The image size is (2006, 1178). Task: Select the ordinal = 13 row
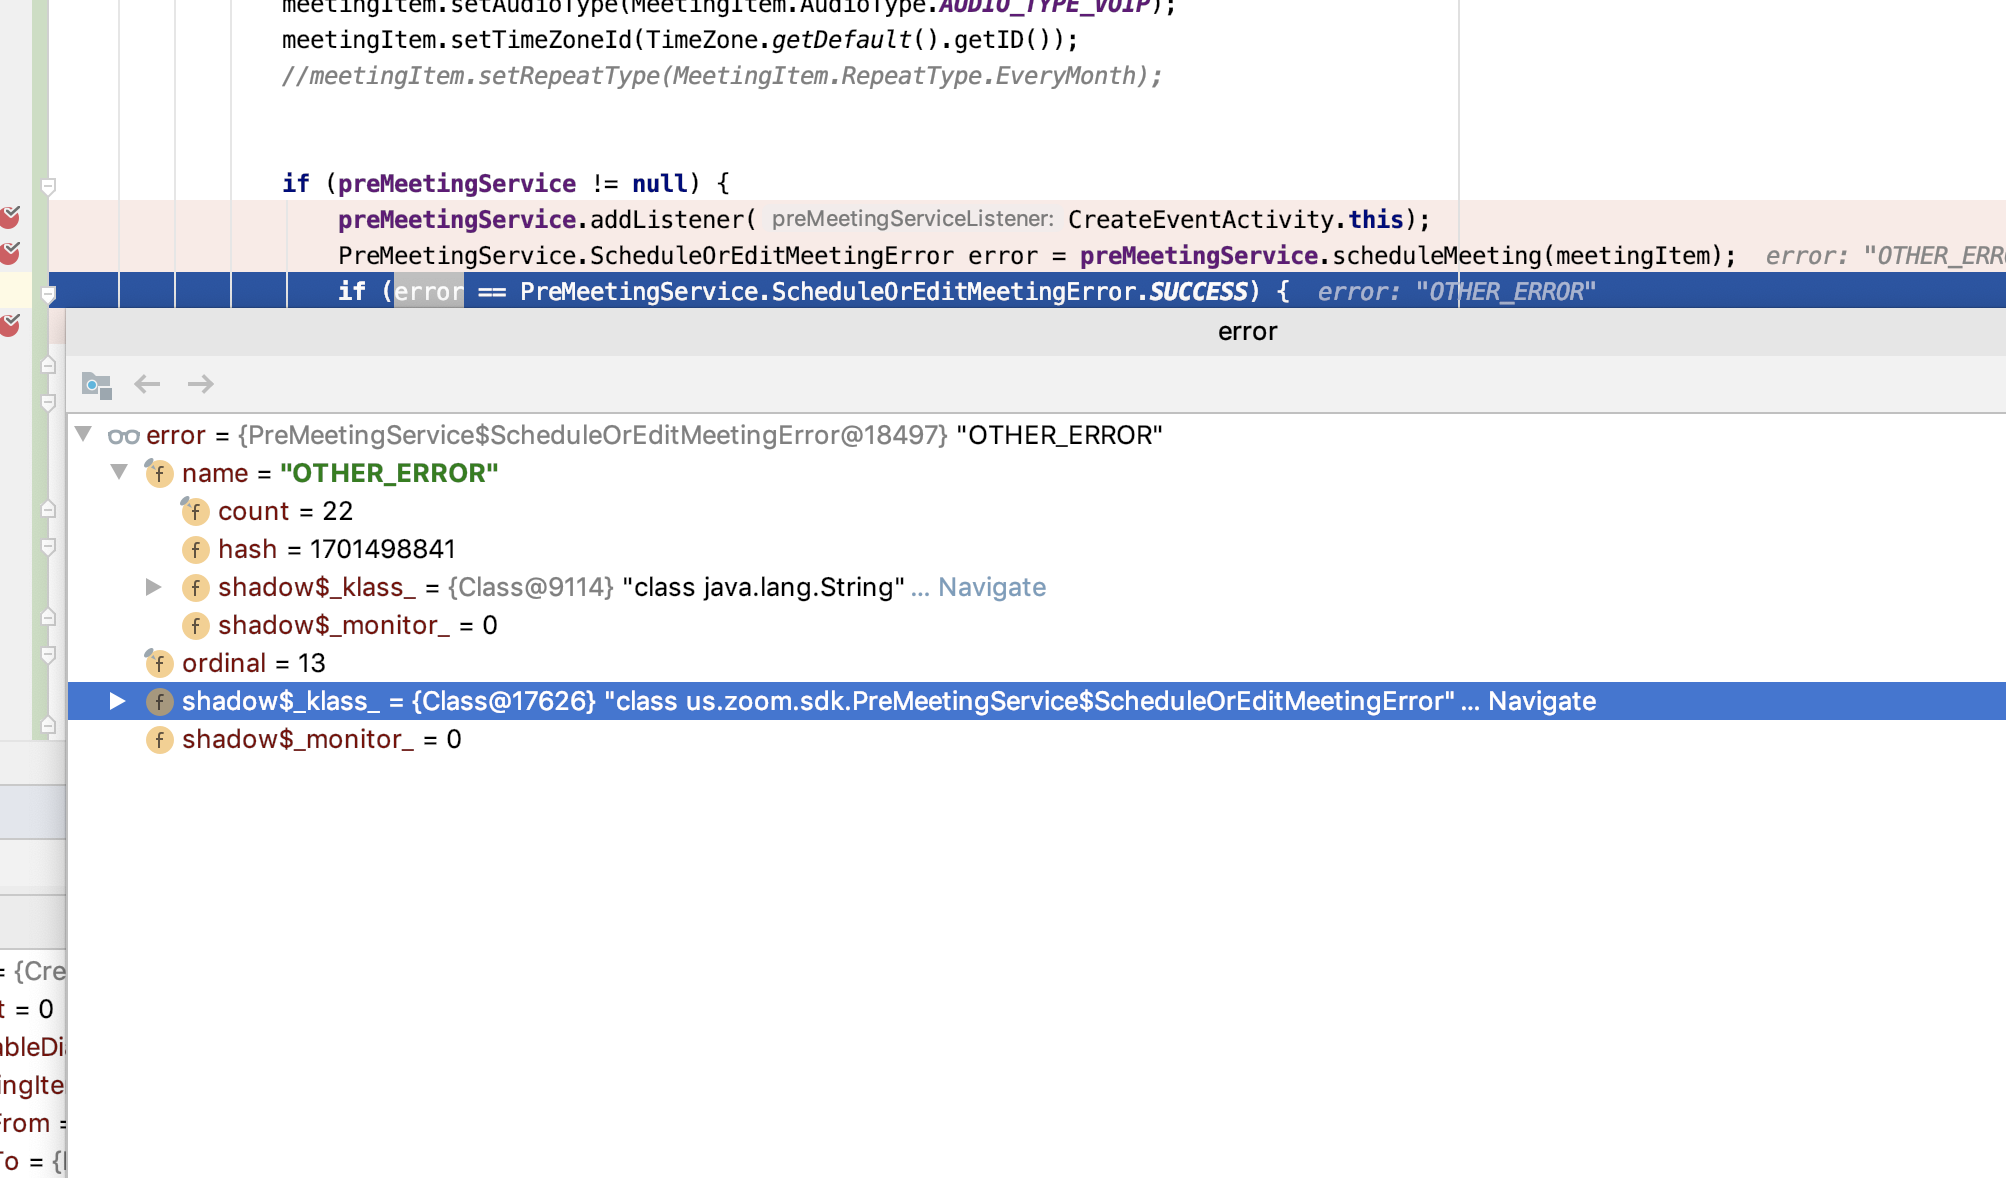point(253,663)
